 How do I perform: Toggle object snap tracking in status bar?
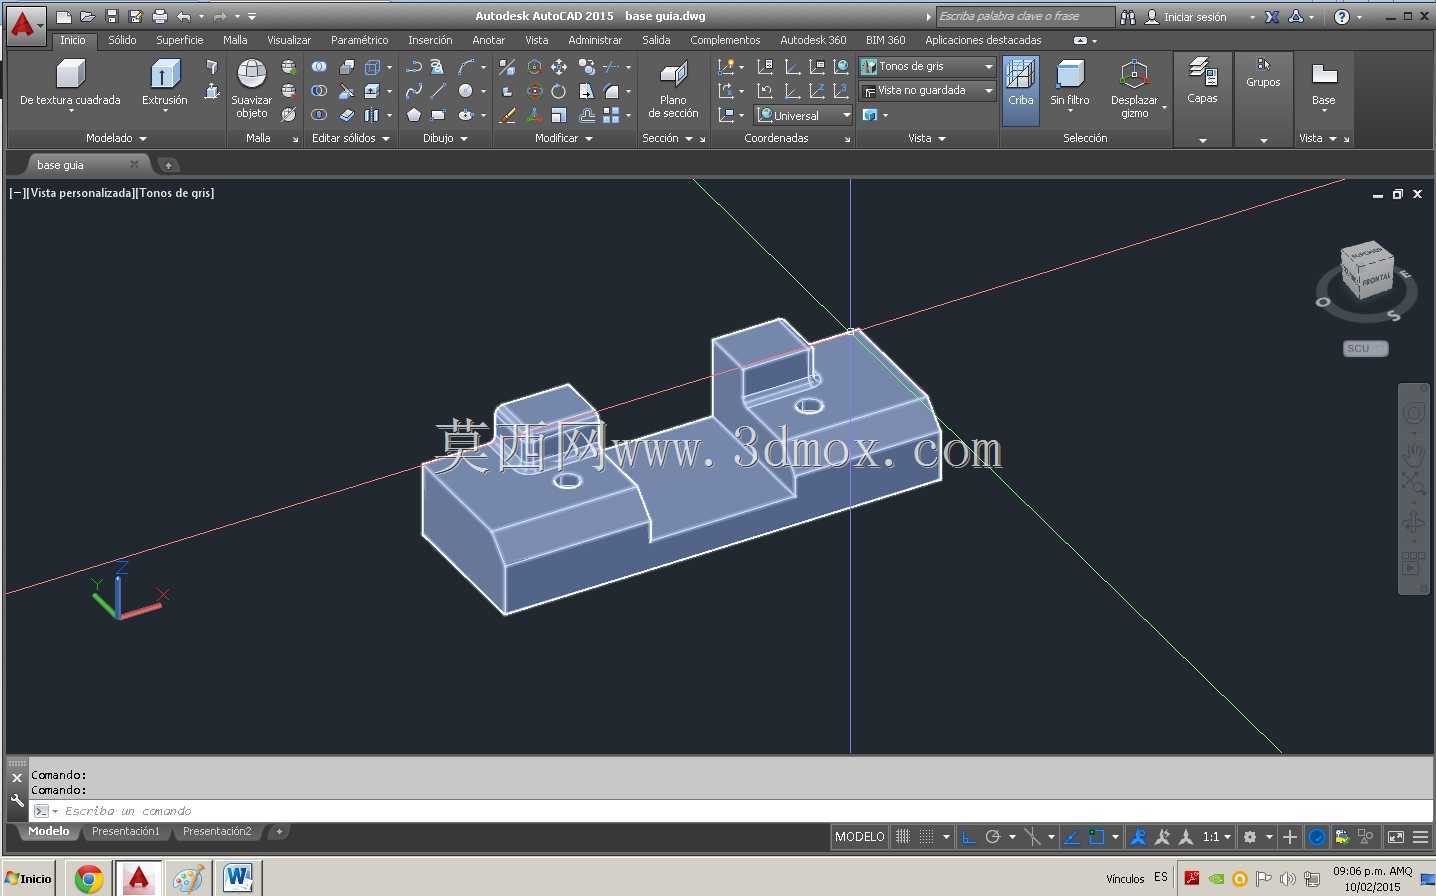[1071, 837]
